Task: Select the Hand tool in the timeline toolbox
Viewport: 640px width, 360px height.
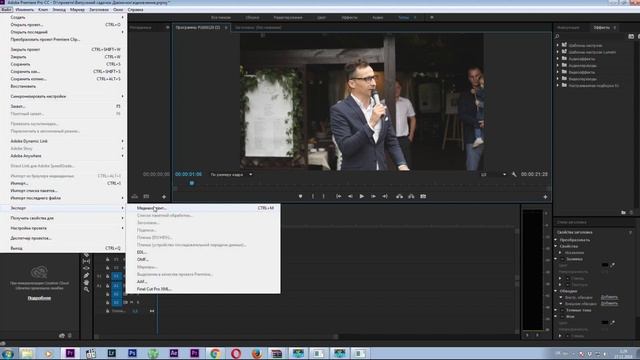Action: [x=86, y=282]
